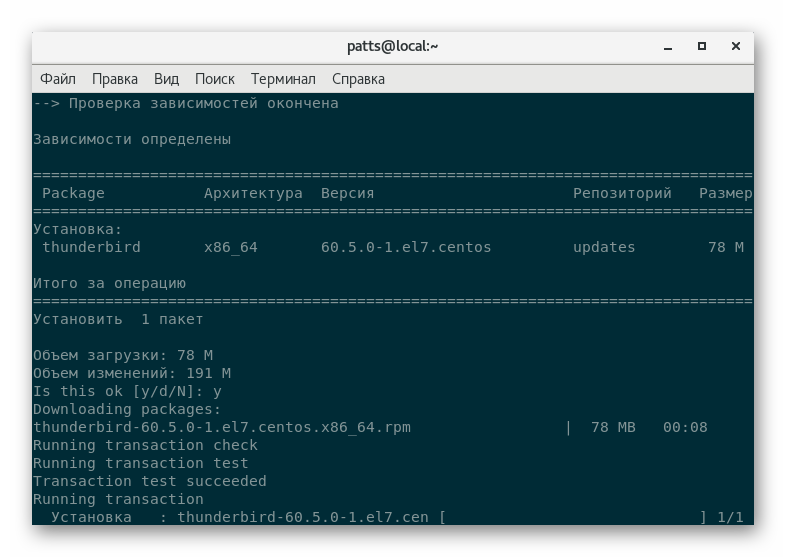Image resolution: width=786 pixels, height=557 pixels.
Task: Open the Правка menu
Action: pyautogui.click(x=115, y=79)
